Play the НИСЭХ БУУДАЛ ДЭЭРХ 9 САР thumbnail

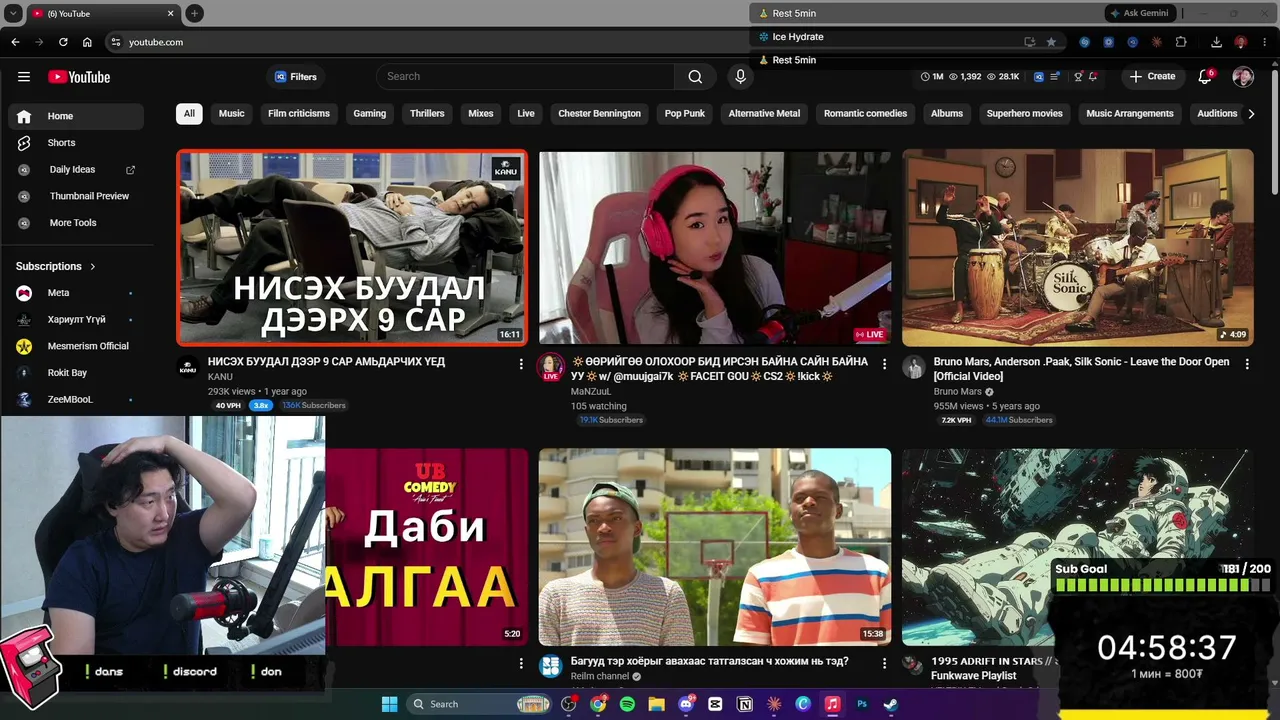click(x=352, y=247)
